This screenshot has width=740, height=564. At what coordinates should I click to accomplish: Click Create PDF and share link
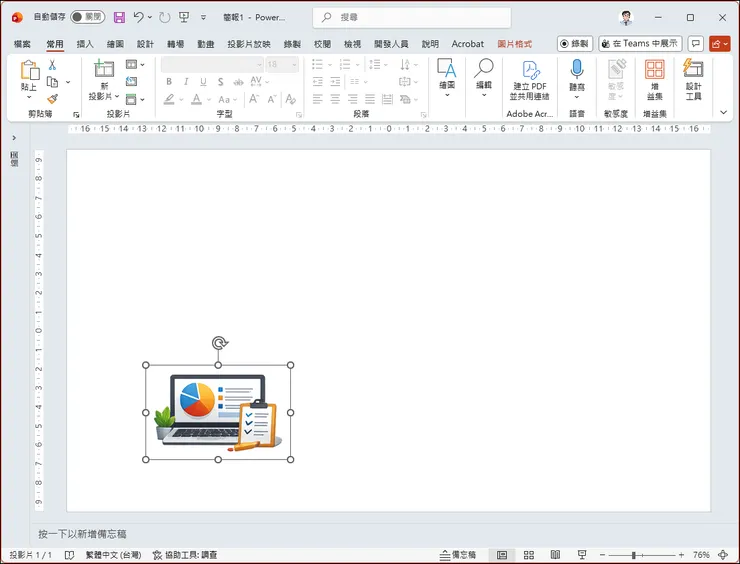coord(530,80)
